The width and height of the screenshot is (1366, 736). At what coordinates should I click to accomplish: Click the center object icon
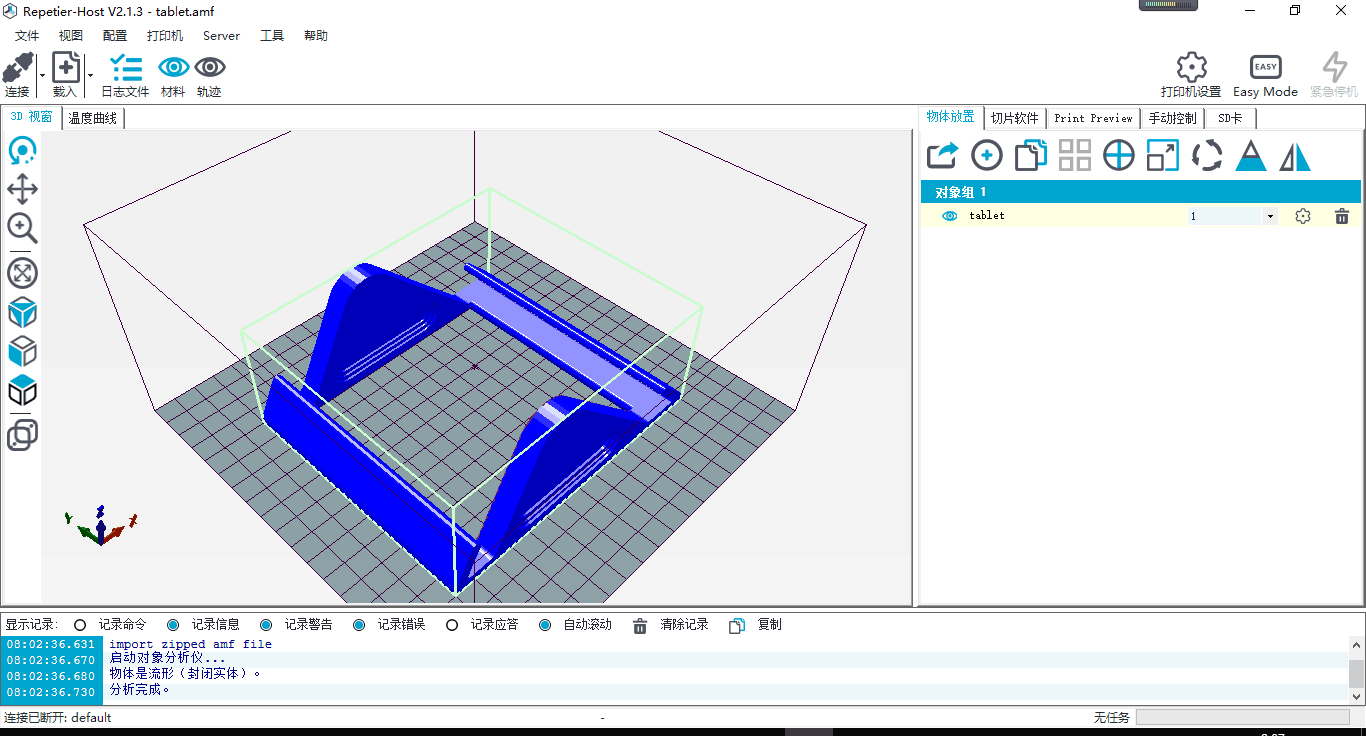pyautogui.click(x=1119, y=156)
